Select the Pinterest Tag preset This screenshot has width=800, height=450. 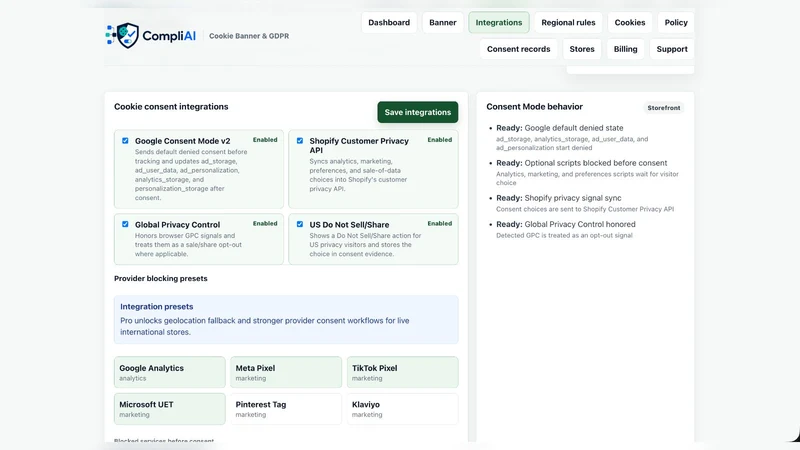(286, 409)
